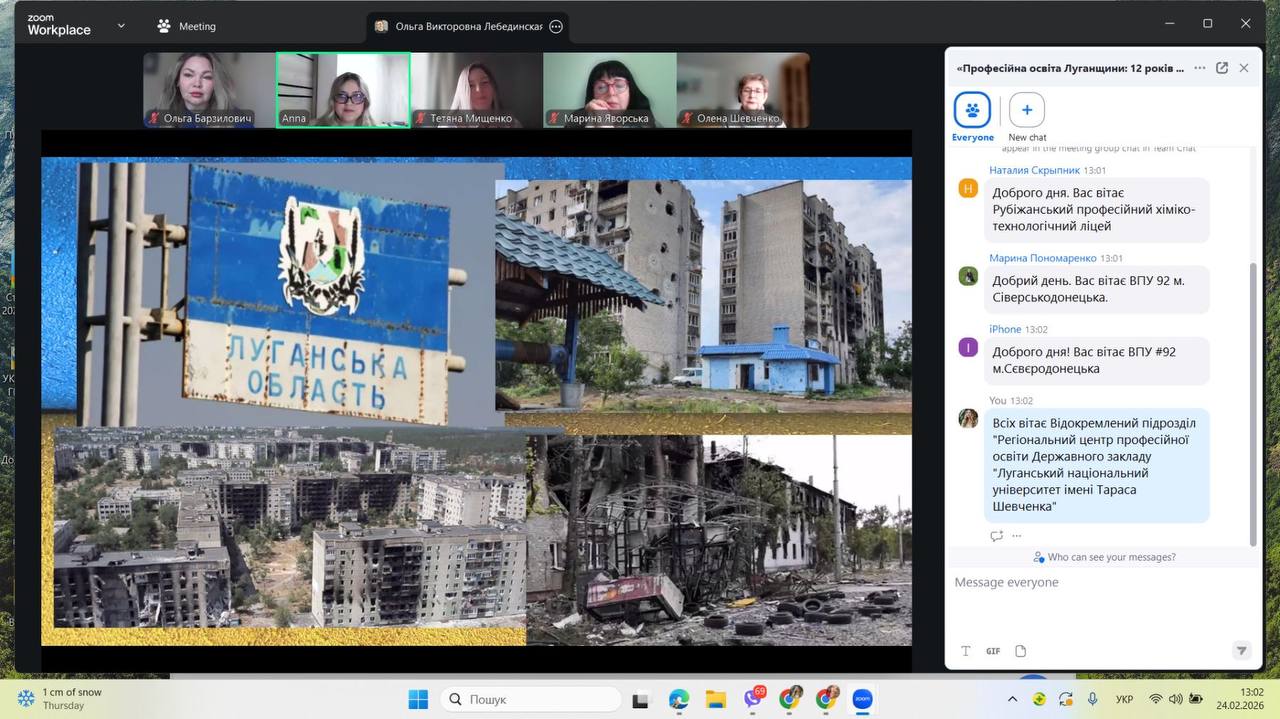Switch keyboard language from УКР indicator
The image size is (1280, 719).
coord(1124,699)
